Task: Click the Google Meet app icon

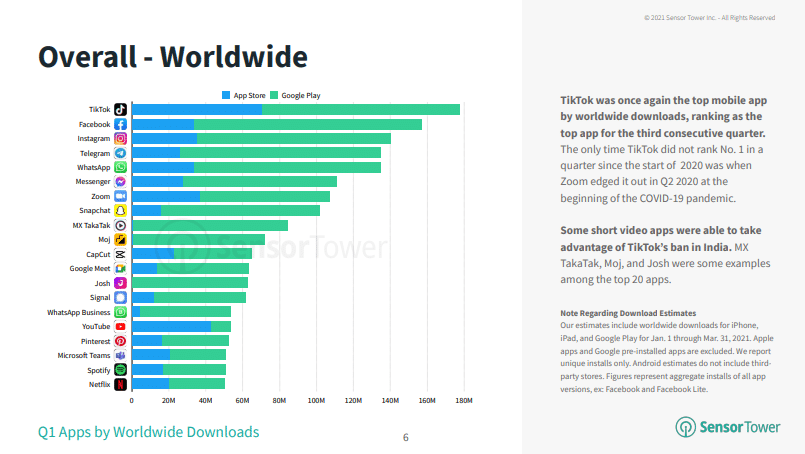Action: pos(120,269)
